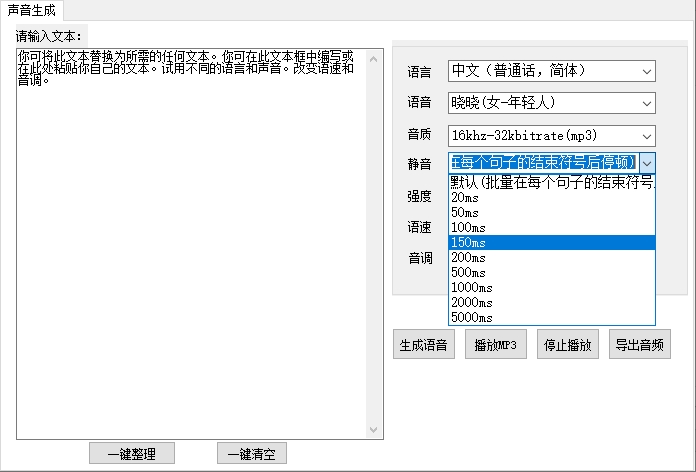Pick 500ms from the dropdown list
Screen dimensions: 696x472
551,273
